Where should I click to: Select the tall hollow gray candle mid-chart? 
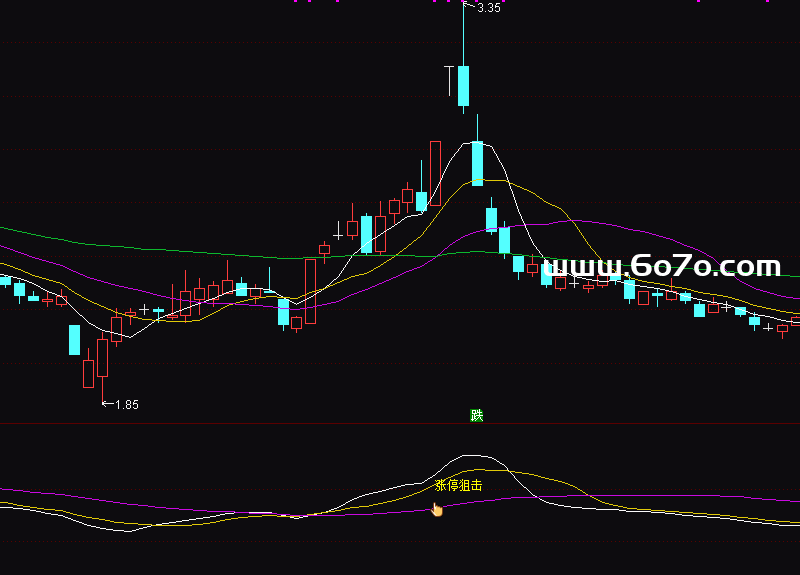point(310,291)
